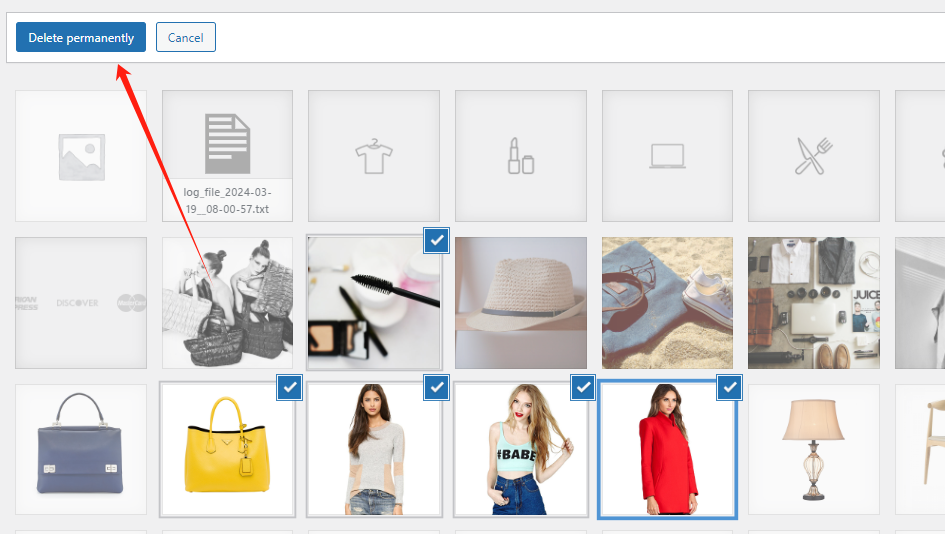Select the black and white women with bags photo
The image size is (945, 534).
coord(227,303)
